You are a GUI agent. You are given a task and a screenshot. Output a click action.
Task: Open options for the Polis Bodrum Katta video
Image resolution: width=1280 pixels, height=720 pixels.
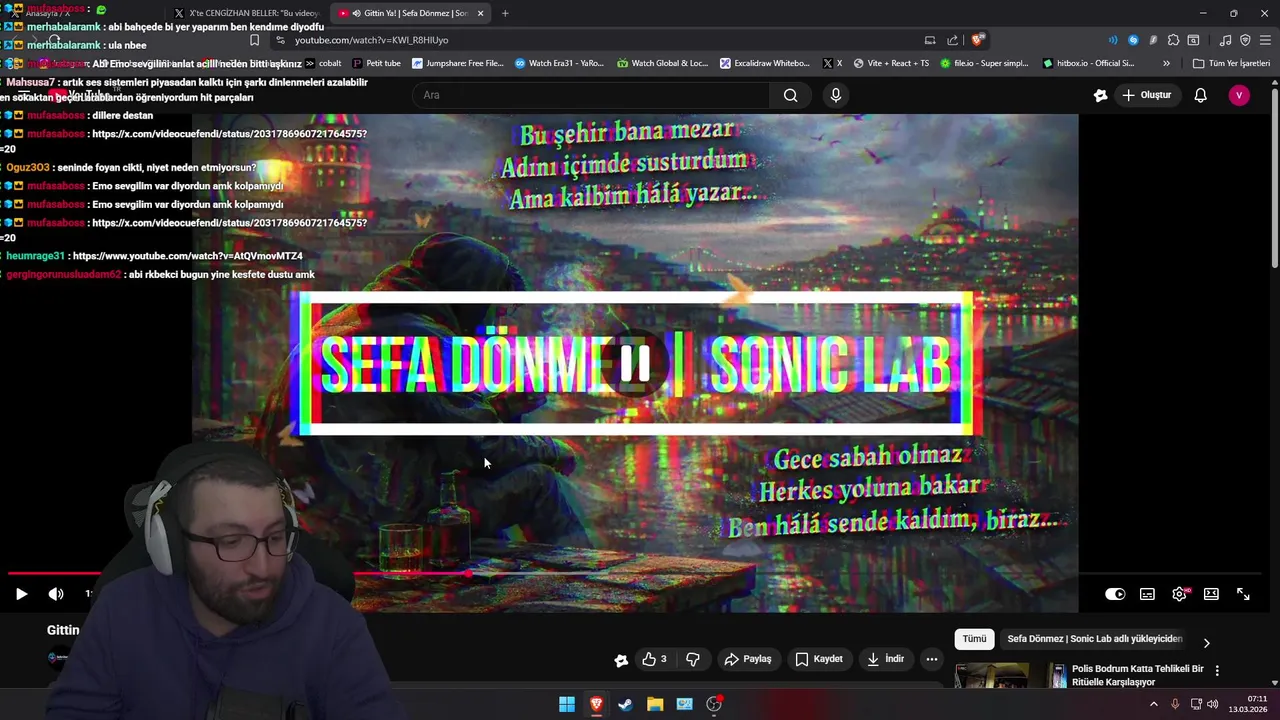point(1217,670)
